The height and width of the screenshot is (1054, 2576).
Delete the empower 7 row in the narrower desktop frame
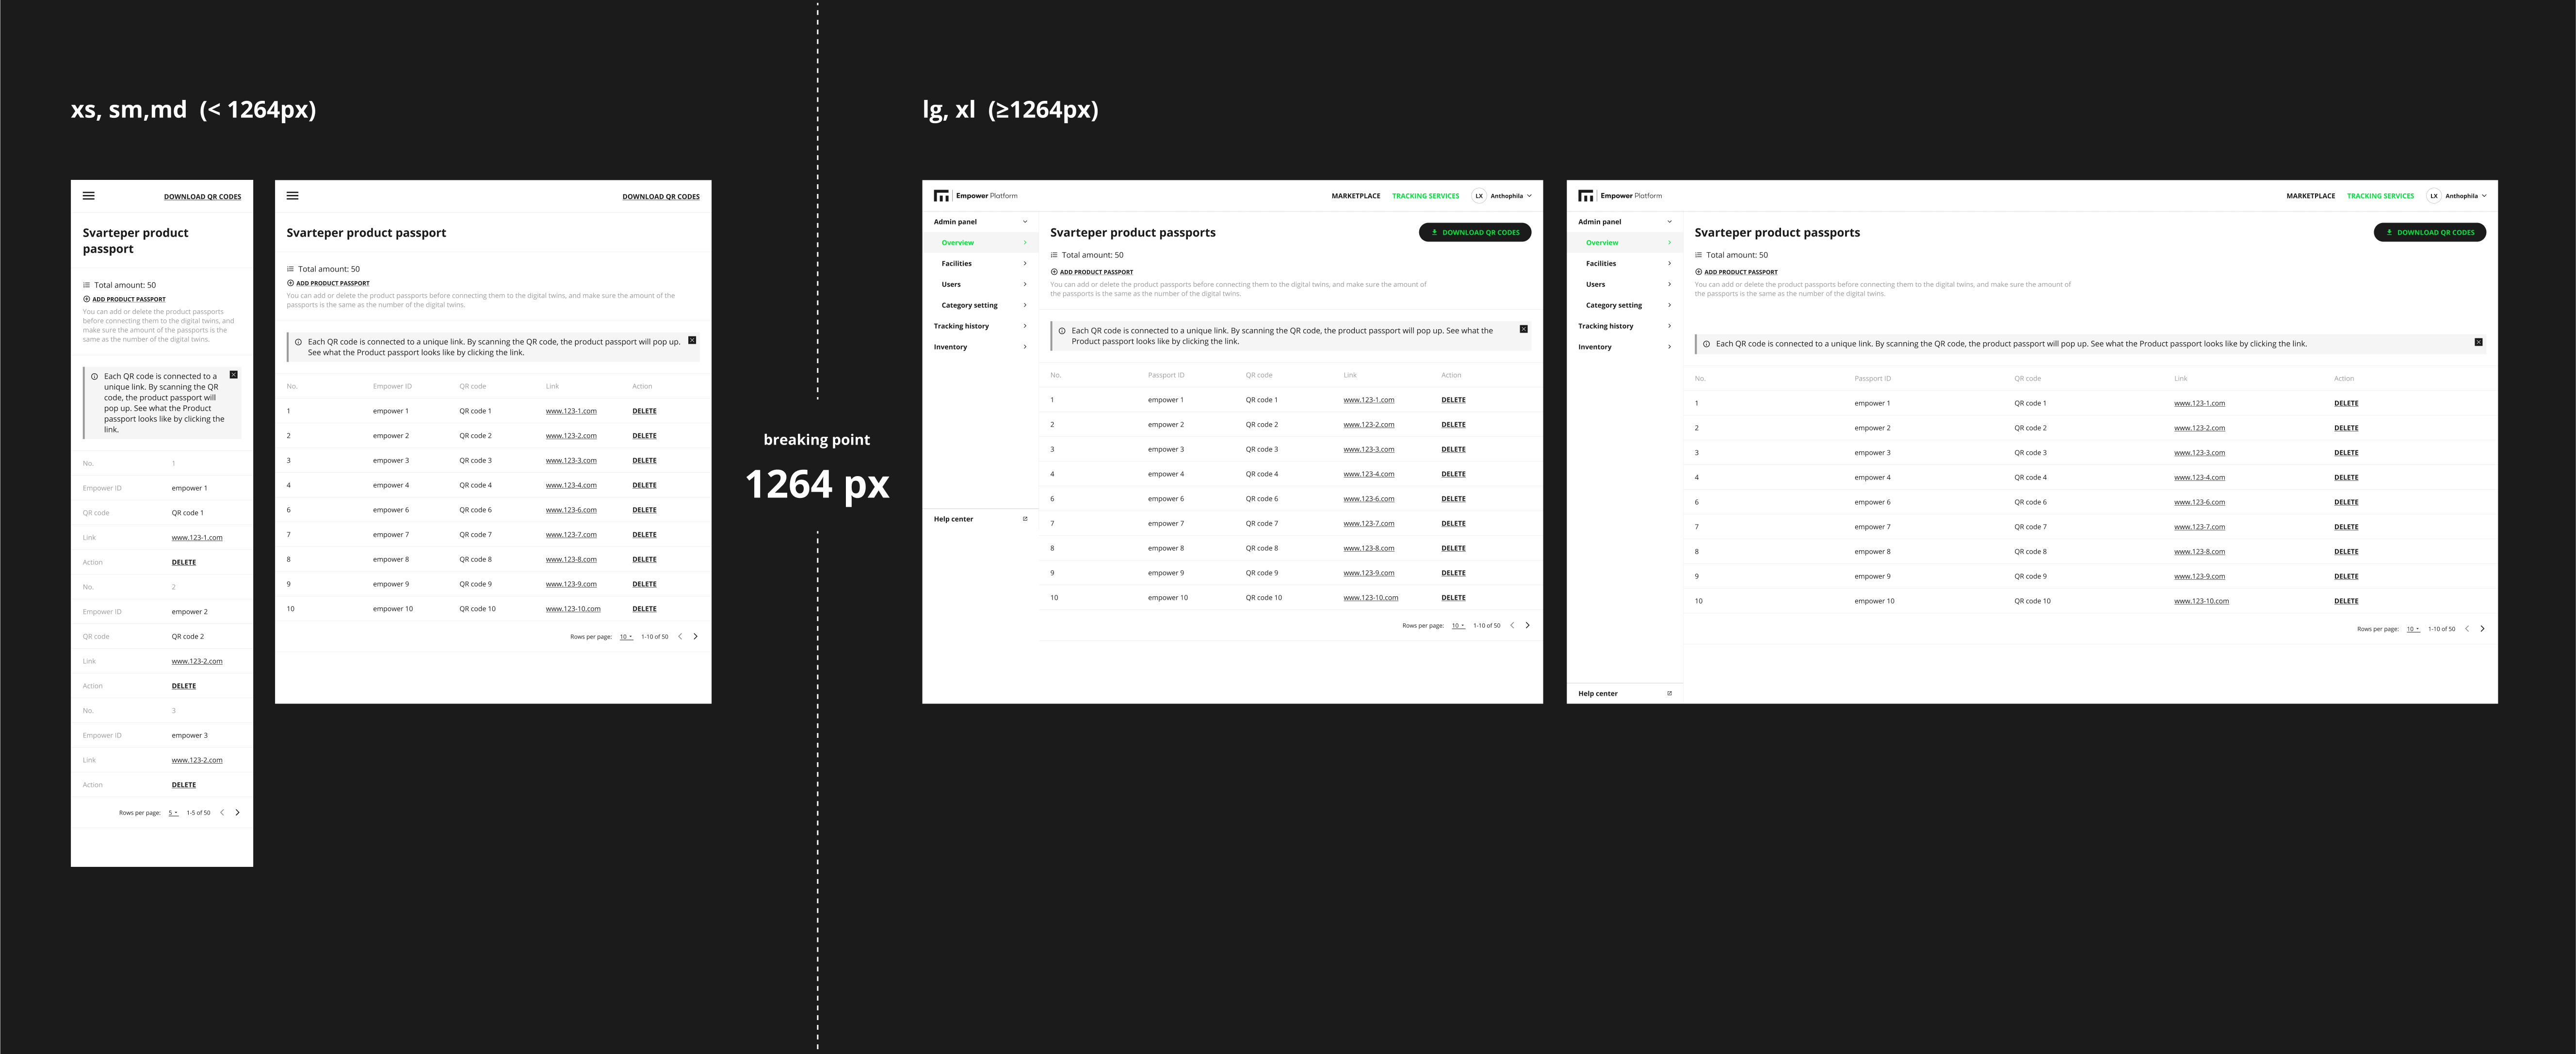point(1454,524)
